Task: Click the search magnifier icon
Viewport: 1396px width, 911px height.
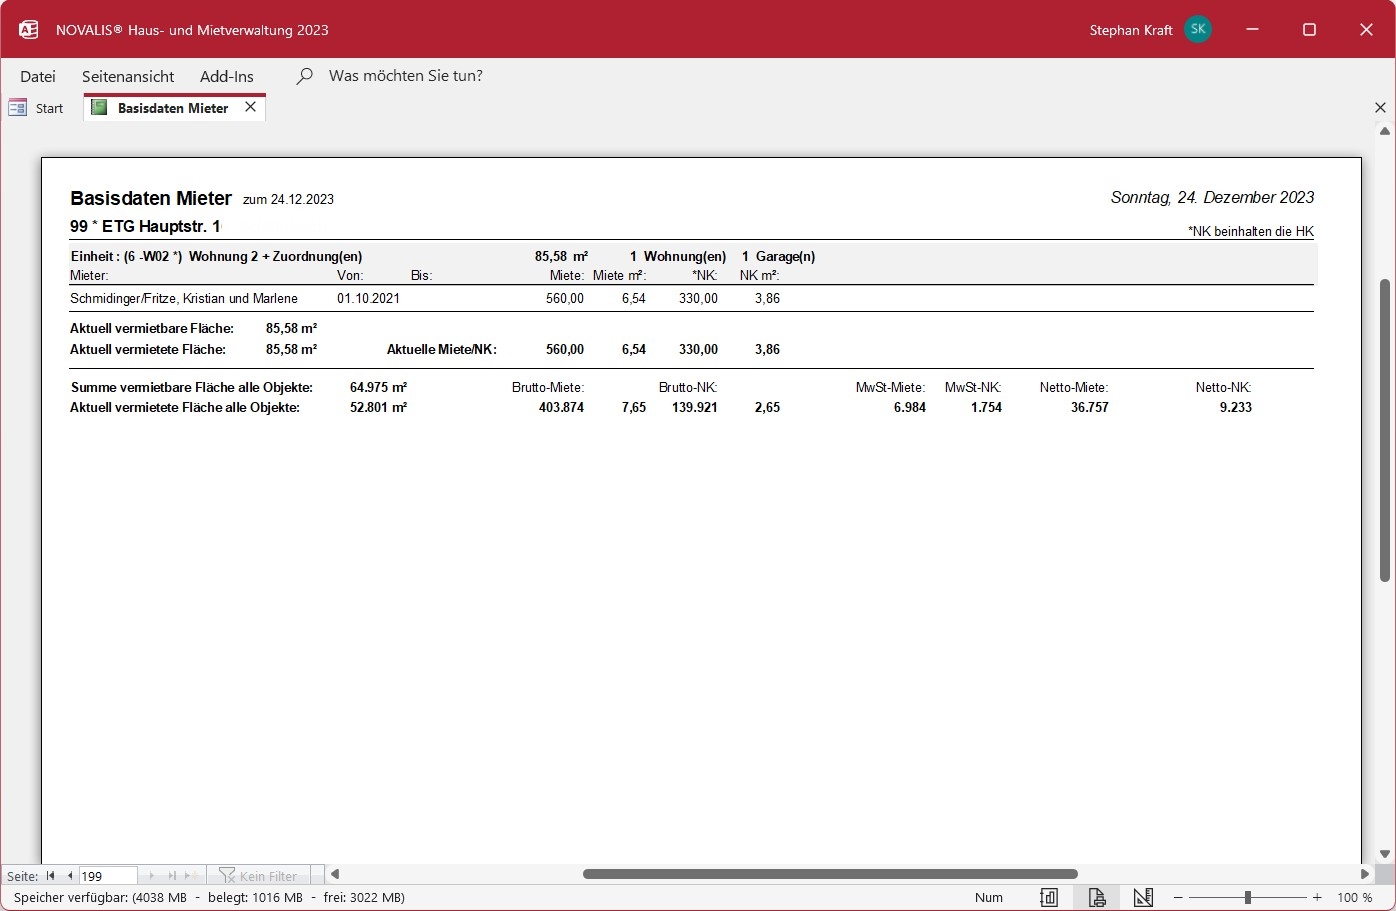Action: (x=305, y=76)
